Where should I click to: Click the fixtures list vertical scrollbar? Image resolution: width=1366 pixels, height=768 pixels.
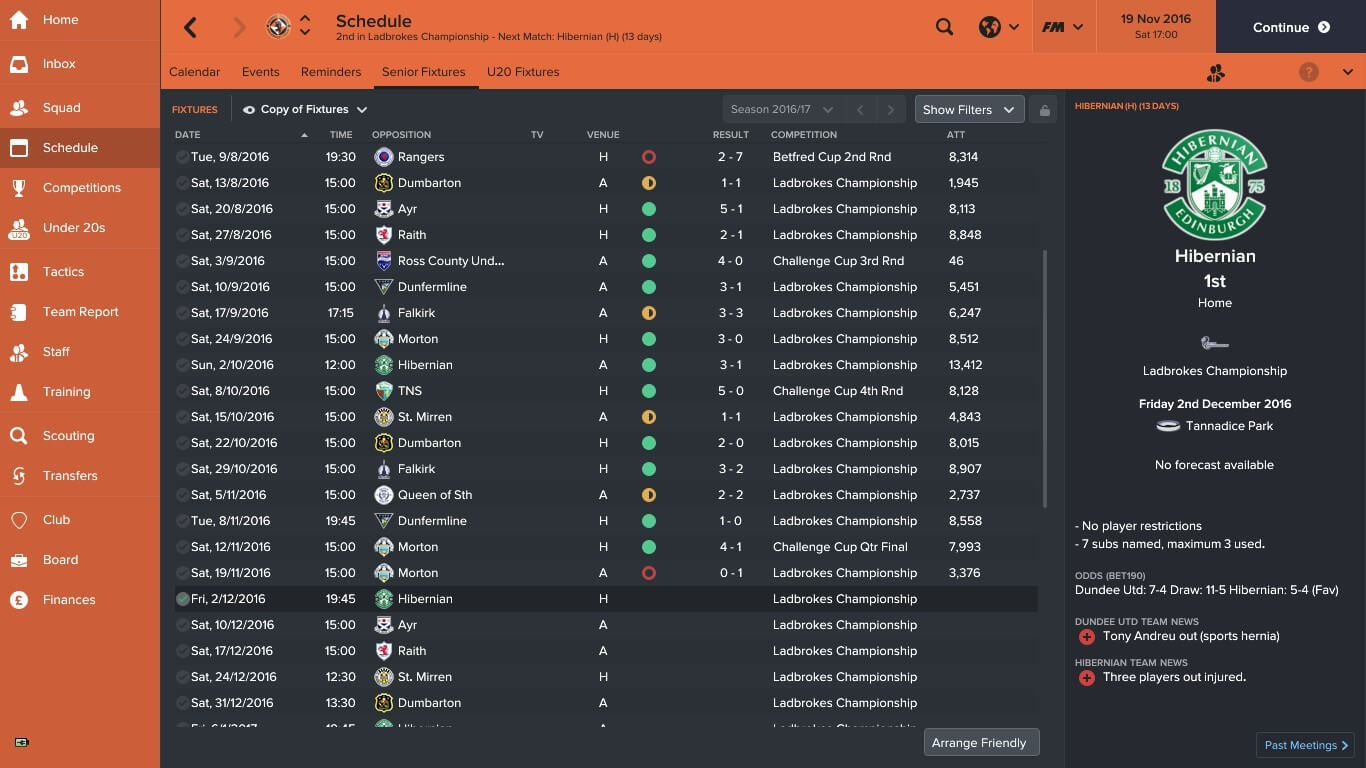1046,380
